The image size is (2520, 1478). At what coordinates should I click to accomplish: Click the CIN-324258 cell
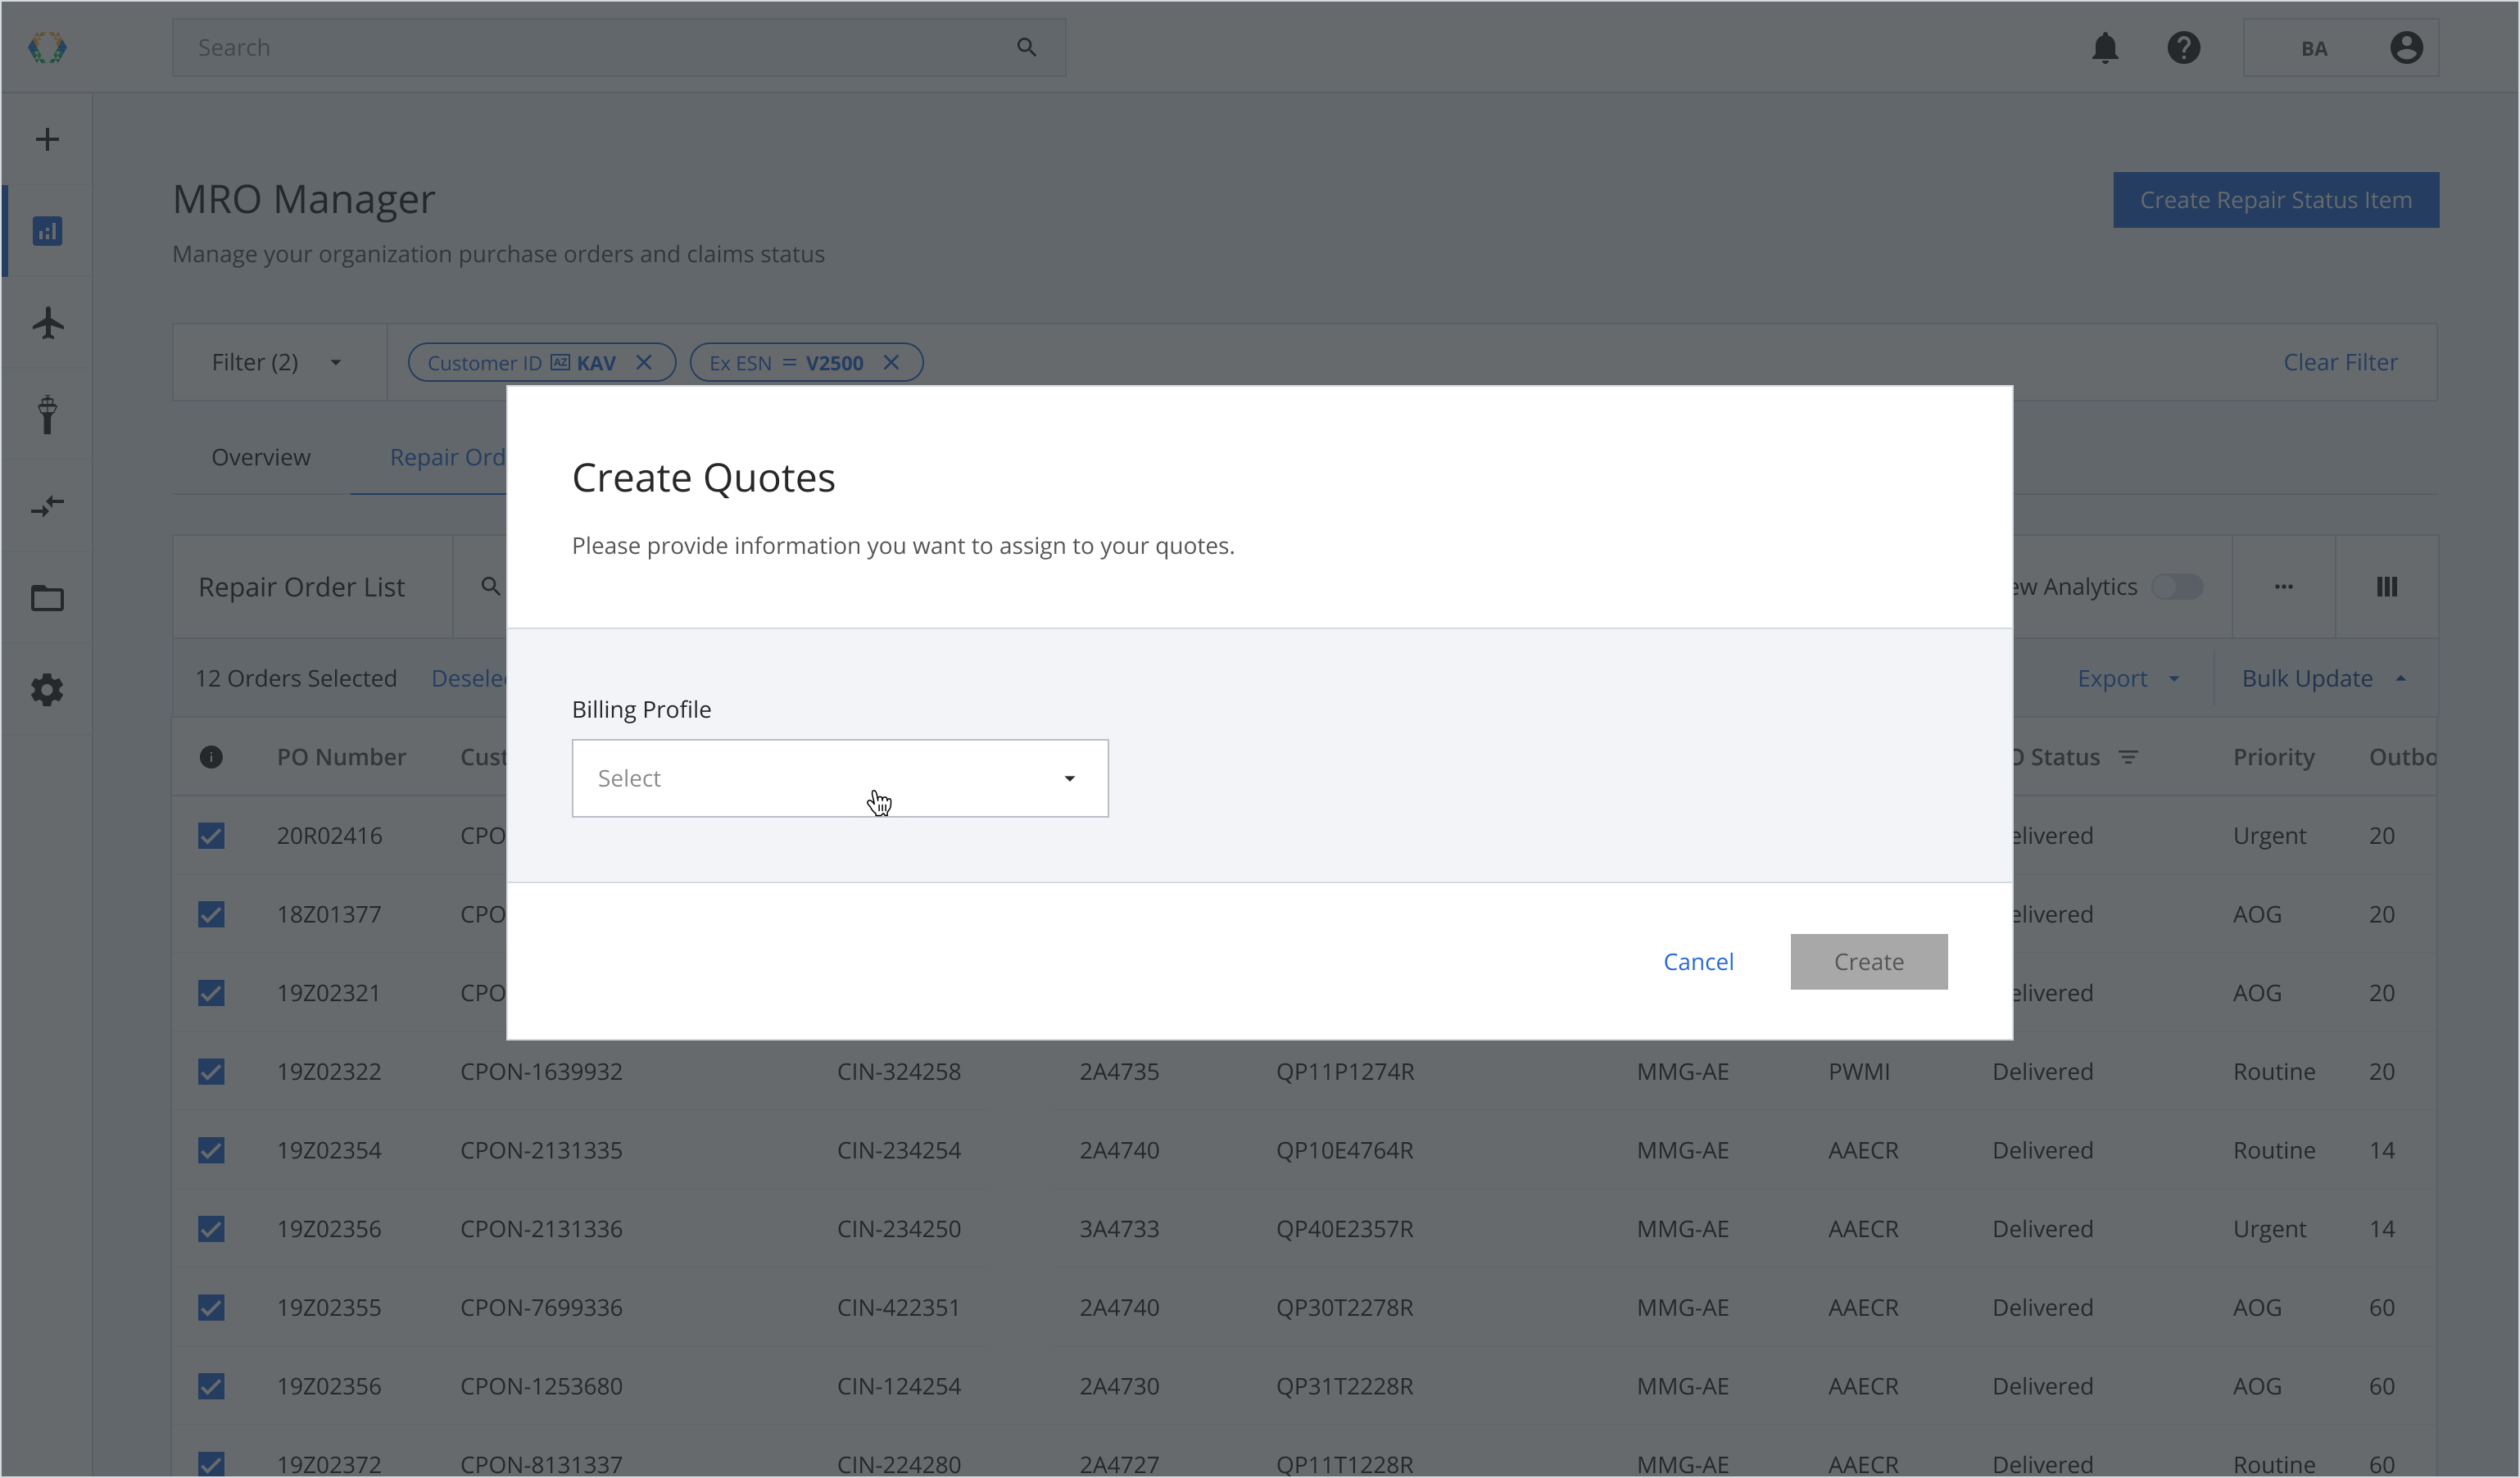898,1071
